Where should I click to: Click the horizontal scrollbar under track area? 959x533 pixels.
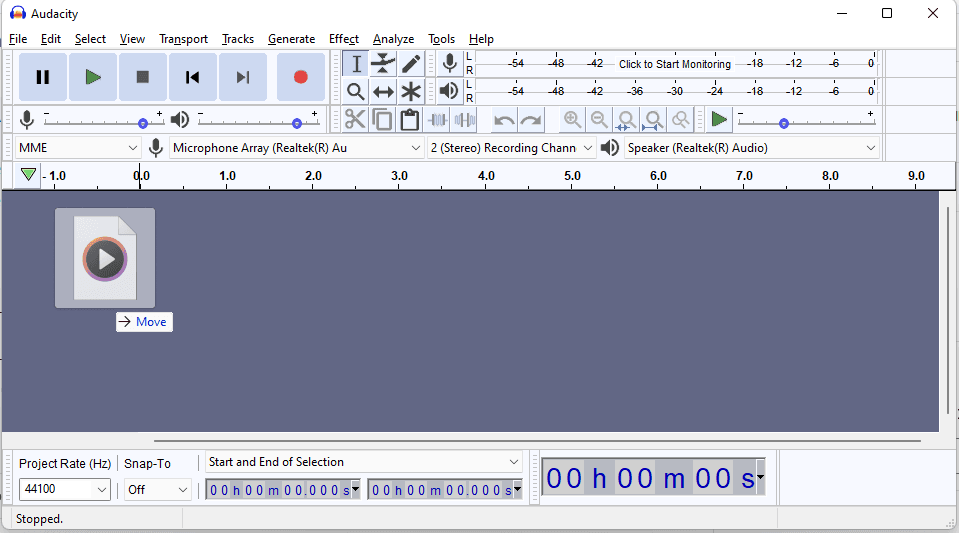(x=537, y=440)
